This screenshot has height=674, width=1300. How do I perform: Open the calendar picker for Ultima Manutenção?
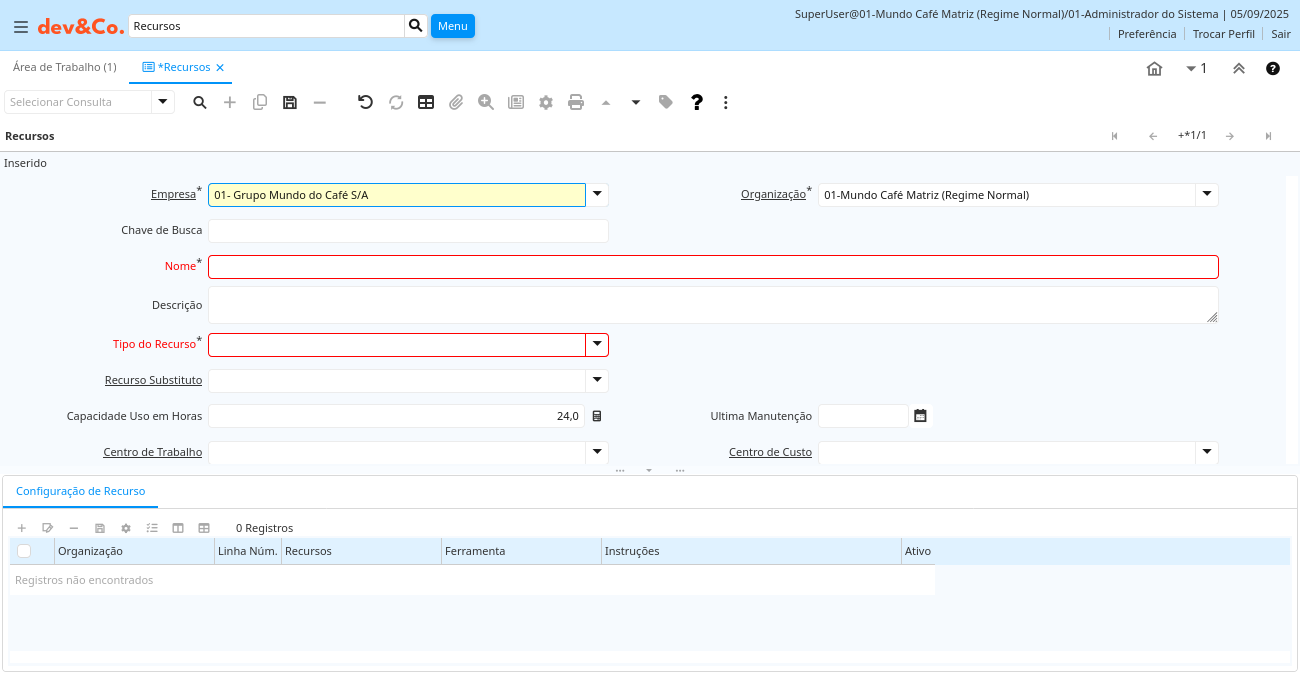(920, 416)
